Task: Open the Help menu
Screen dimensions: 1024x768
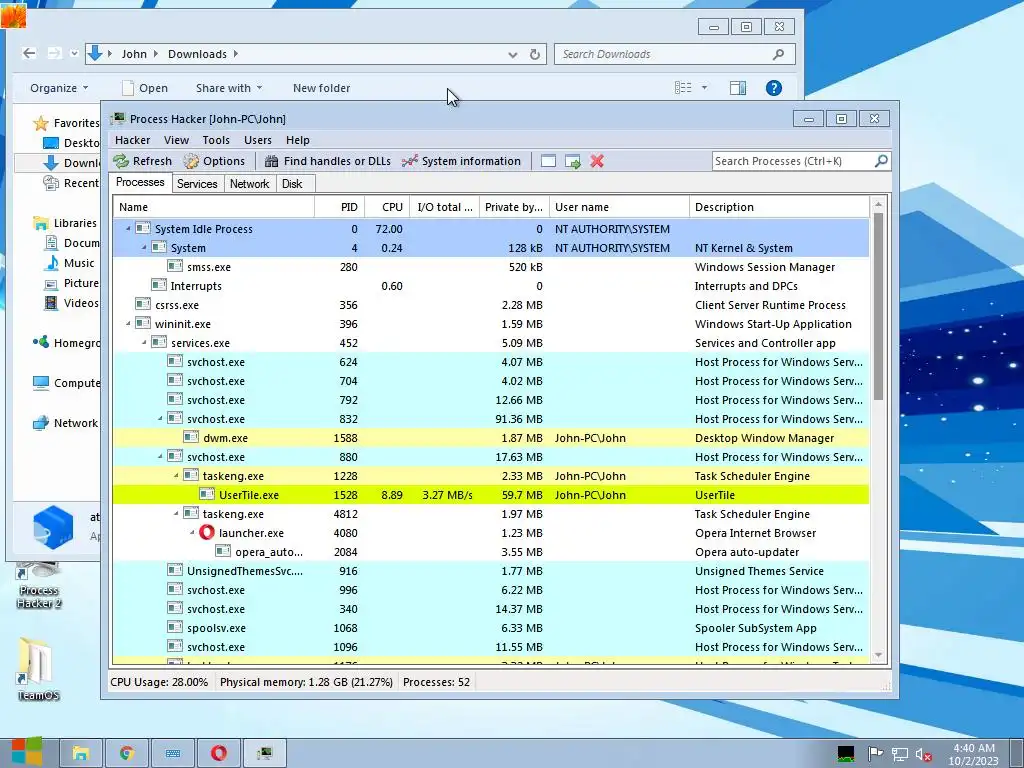Action: (298, 140)
